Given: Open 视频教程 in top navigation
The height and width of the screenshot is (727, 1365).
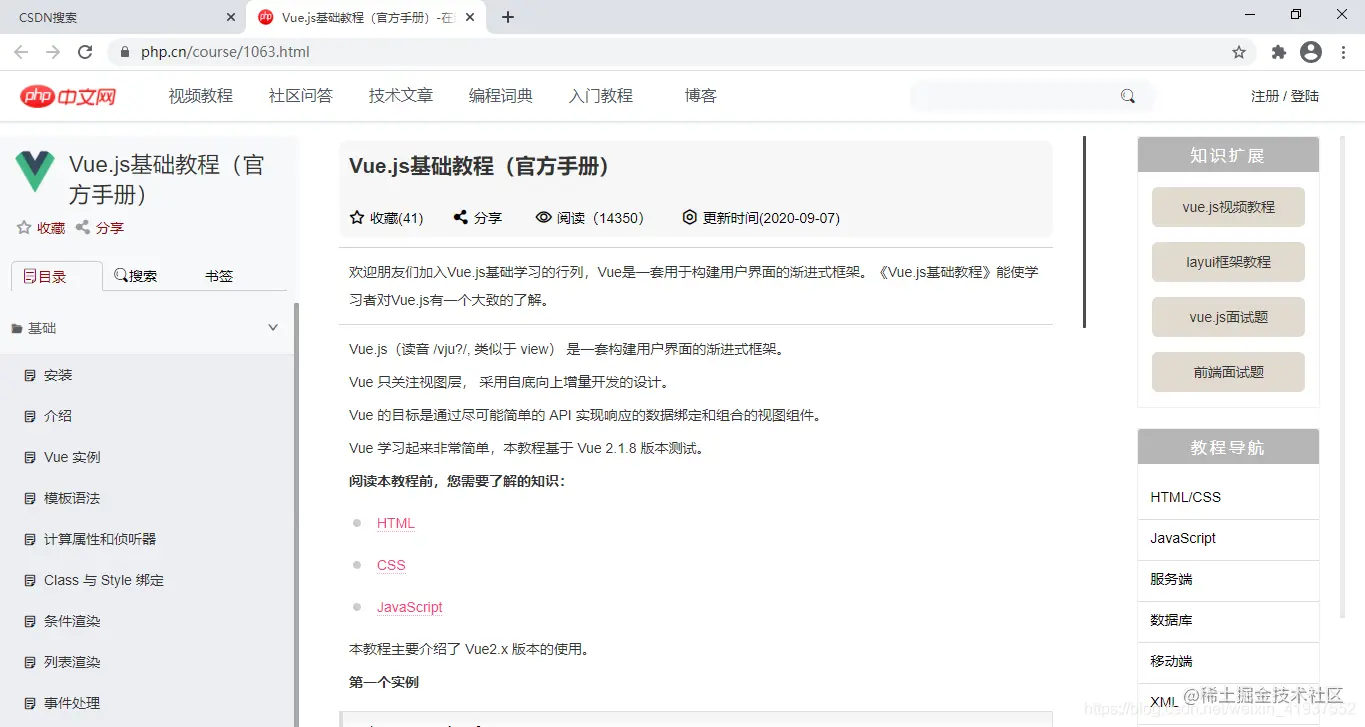Looking at the screenshot, I should pyautogui.click(x=201, y=96).
